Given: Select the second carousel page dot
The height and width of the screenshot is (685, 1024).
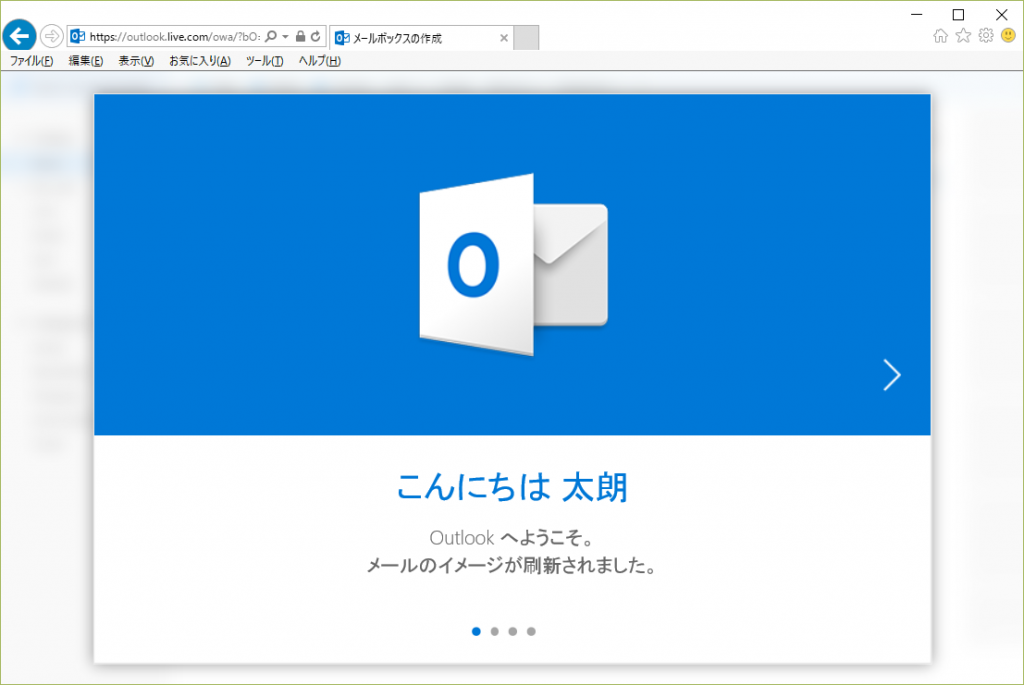Looking at the screenshot, I should (494, 631).
